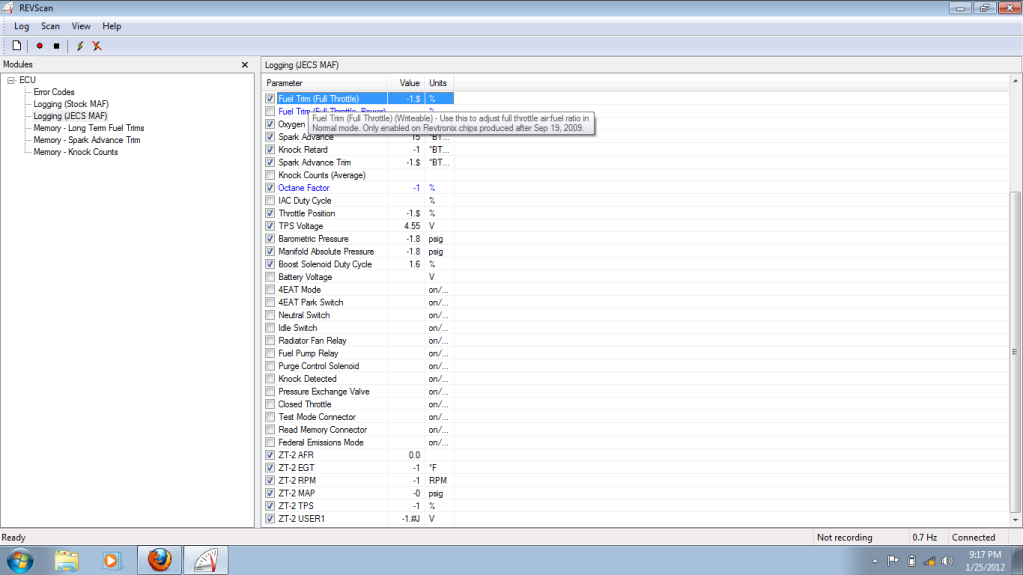Toggle Throttle Position checkbox
The width and height of the screenshot is (1023, 575).
click(x=270, y=213)
